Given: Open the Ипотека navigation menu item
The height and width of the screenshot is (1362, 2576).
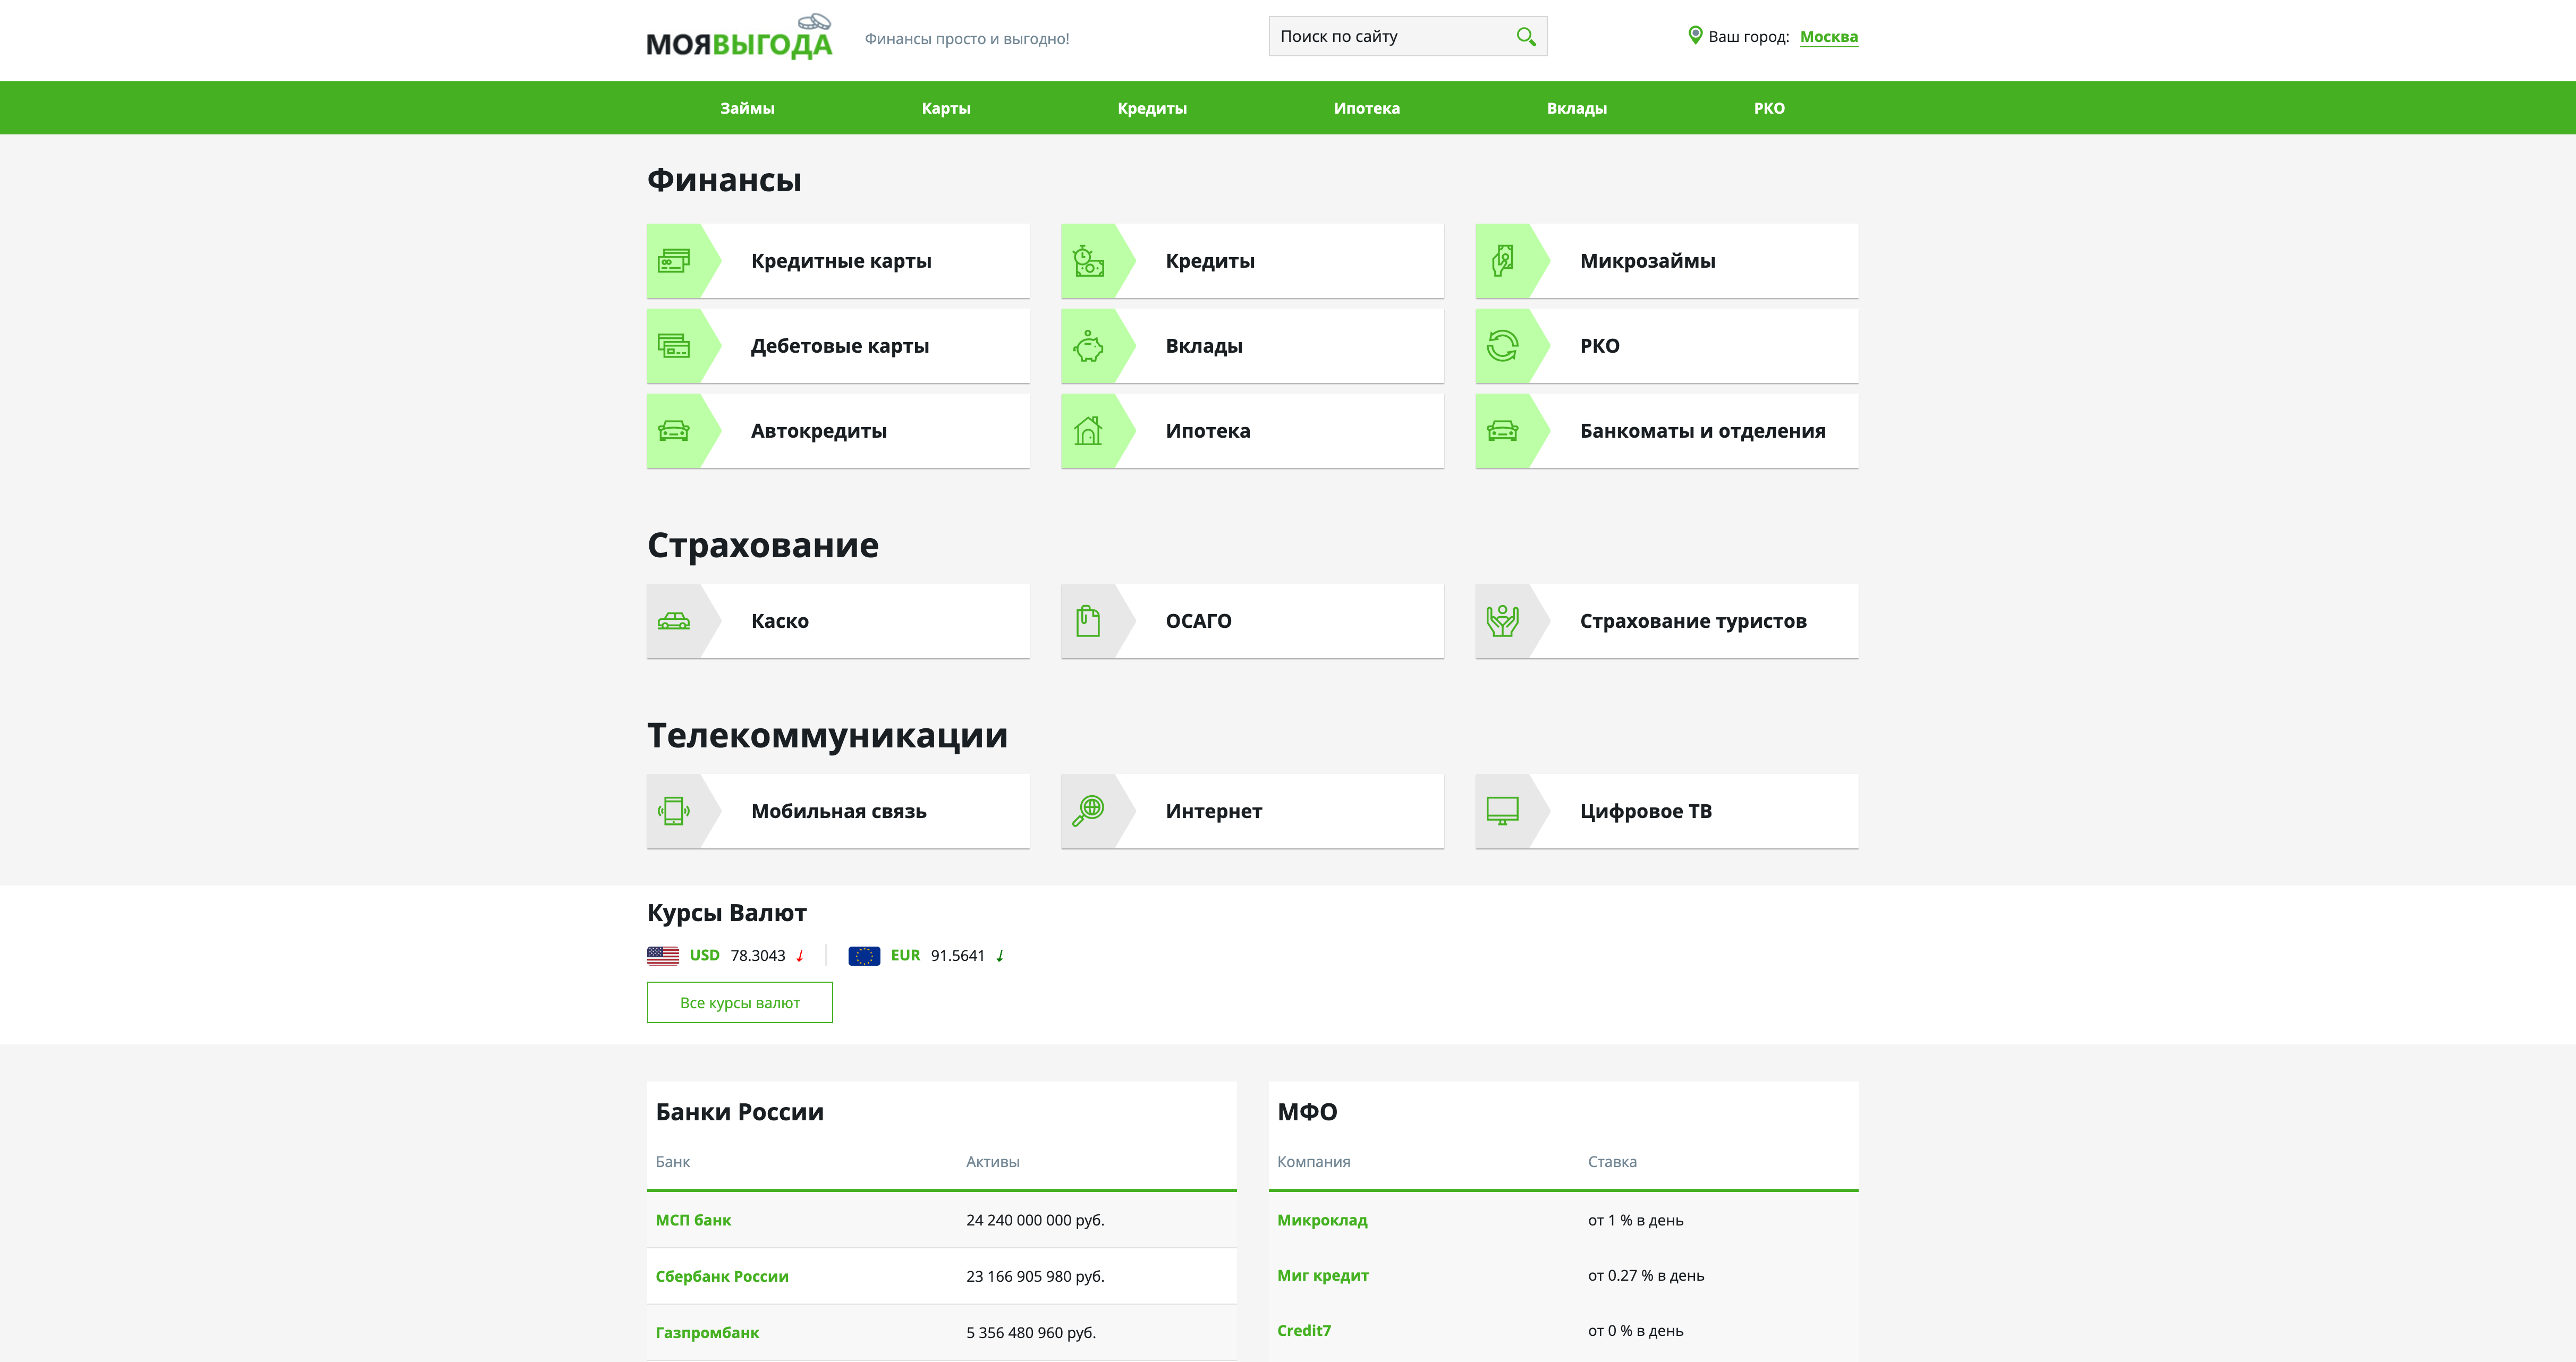Looking at the screenshot, I should coord(1366,108).
